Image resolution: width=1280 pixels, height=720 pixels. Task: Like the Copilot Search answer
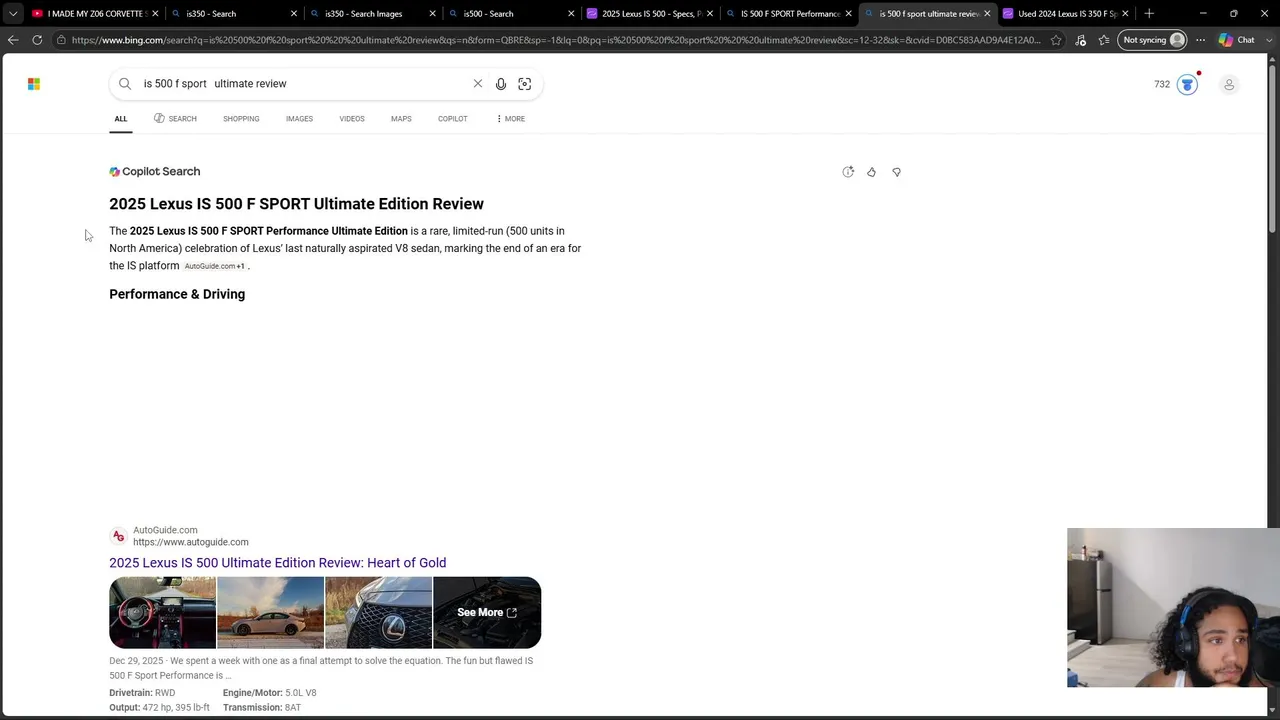pyautogui.click(x=872, y=172)
